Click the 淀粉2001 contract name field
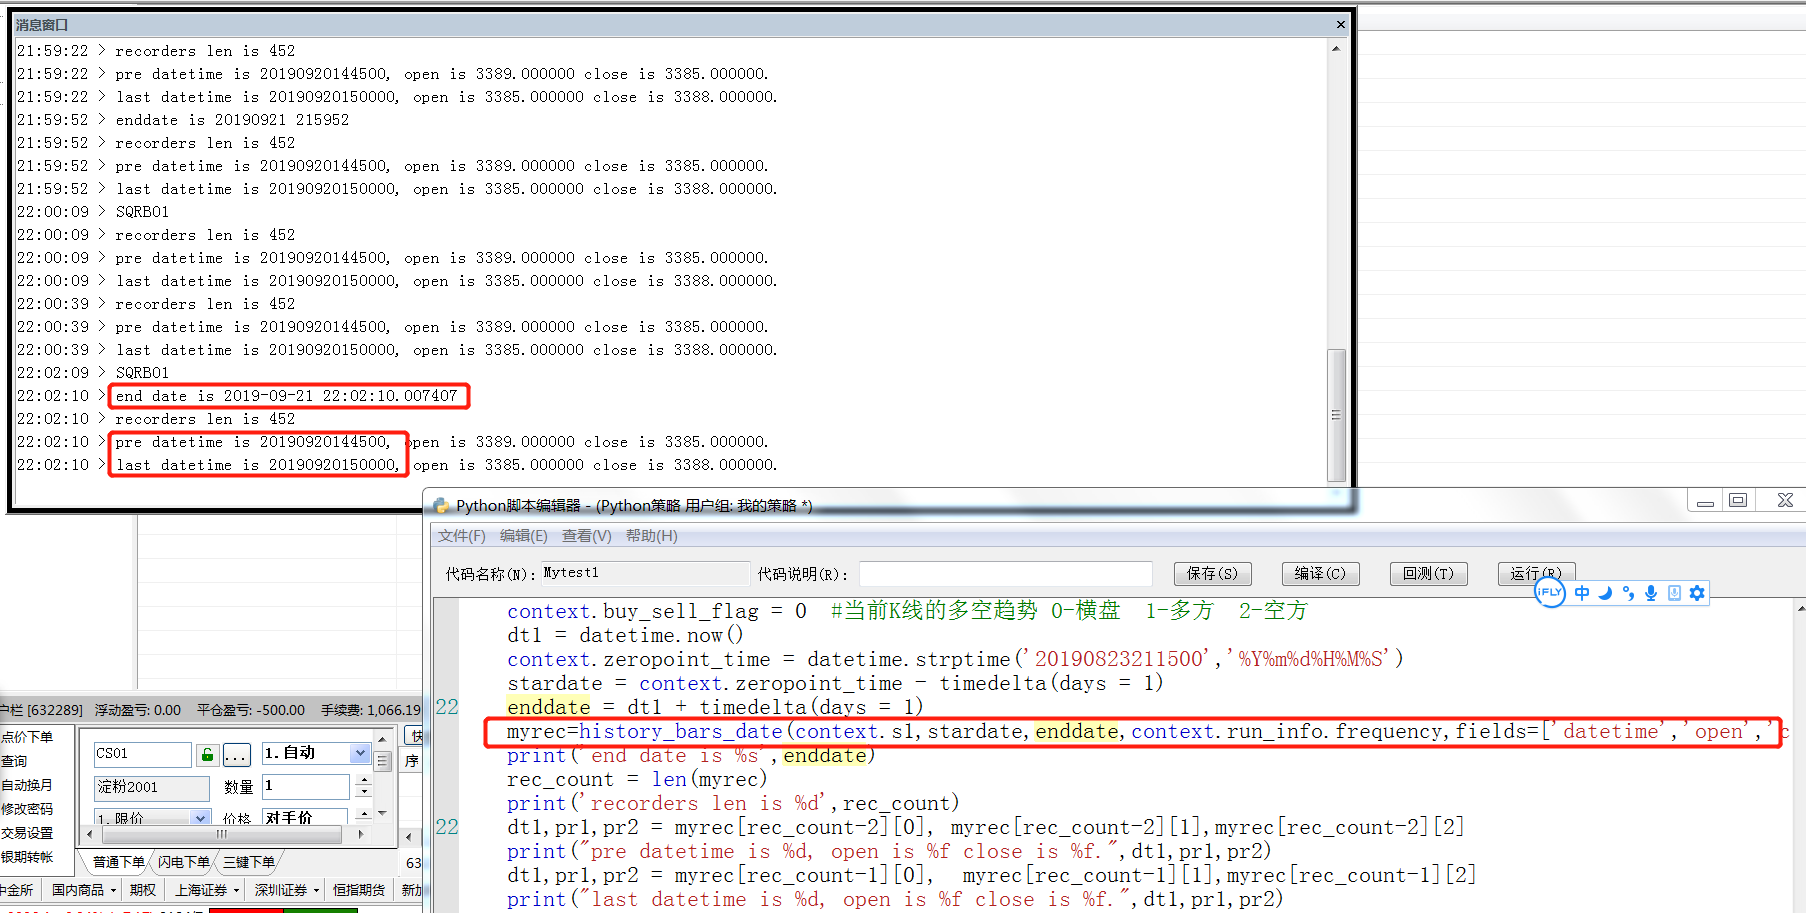Image resolution: width=1806 pixels, height=913 pixels. pyautogui.click(x=151, y=787)
